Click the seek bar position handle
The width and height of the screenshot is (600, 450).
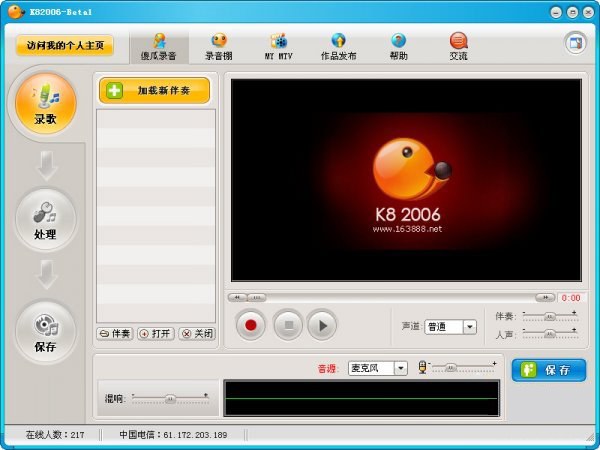tap(257, 297)
